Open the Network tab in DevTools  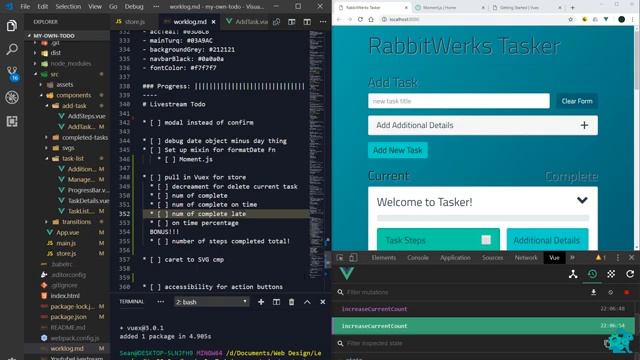tap(526, 258)
